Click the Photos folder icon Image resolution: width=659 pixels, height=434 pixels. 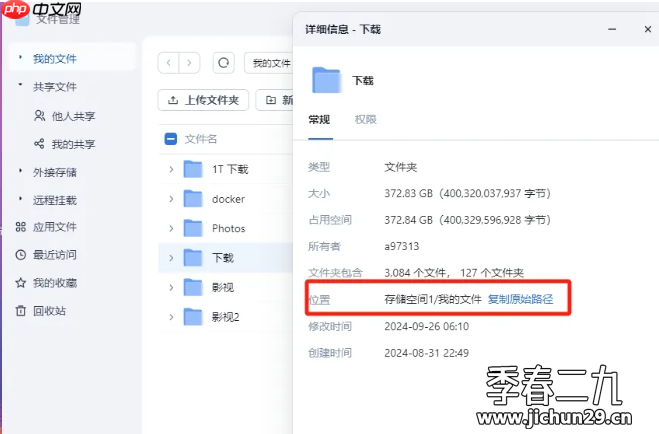click(193, 228)
